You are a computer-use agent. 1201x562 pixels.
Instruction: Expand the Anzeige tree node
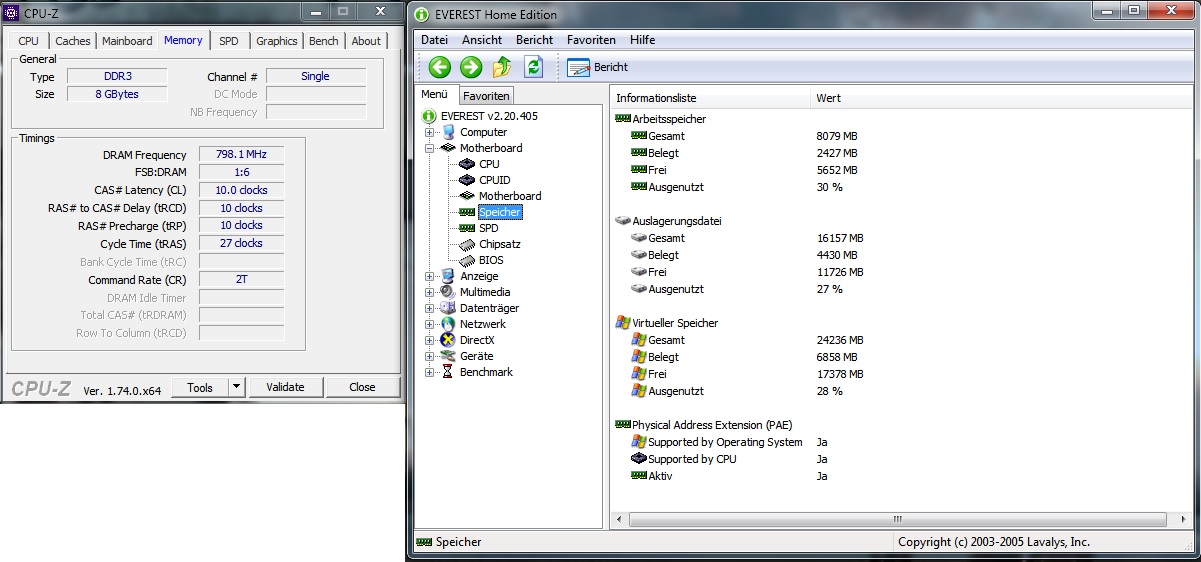pos(430,276)
